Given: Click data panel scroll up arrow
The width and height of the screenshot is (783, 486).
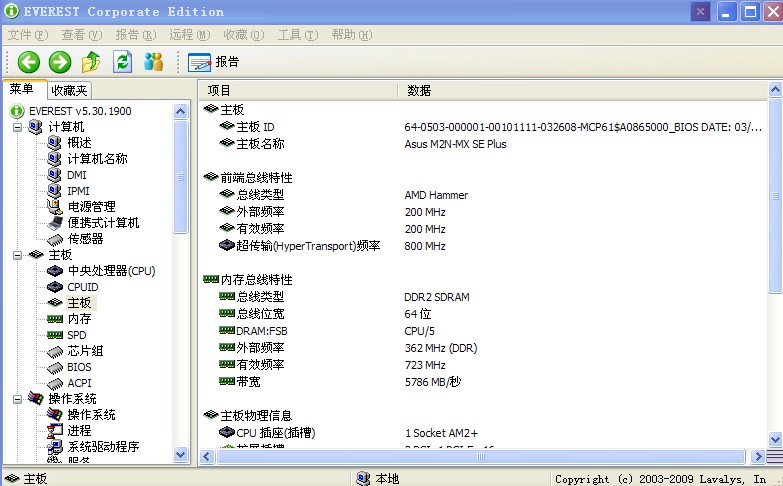Looking at the screenshot, I should point(775,90).
